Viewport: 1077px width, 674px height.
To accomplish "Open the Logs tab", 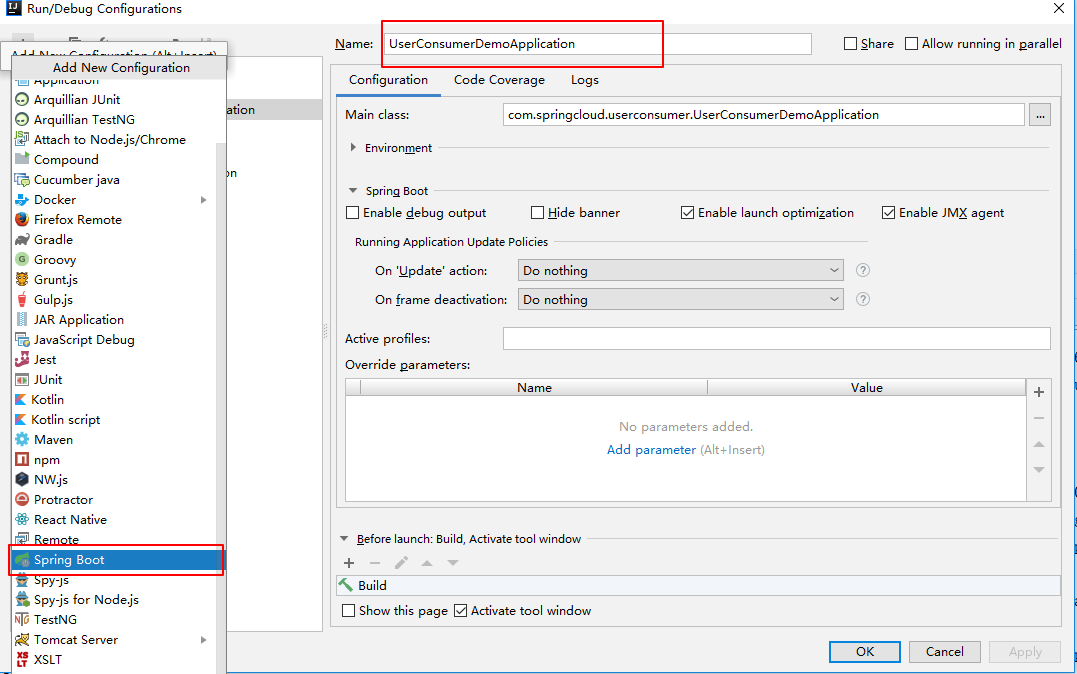I will [x=585, y=80].
